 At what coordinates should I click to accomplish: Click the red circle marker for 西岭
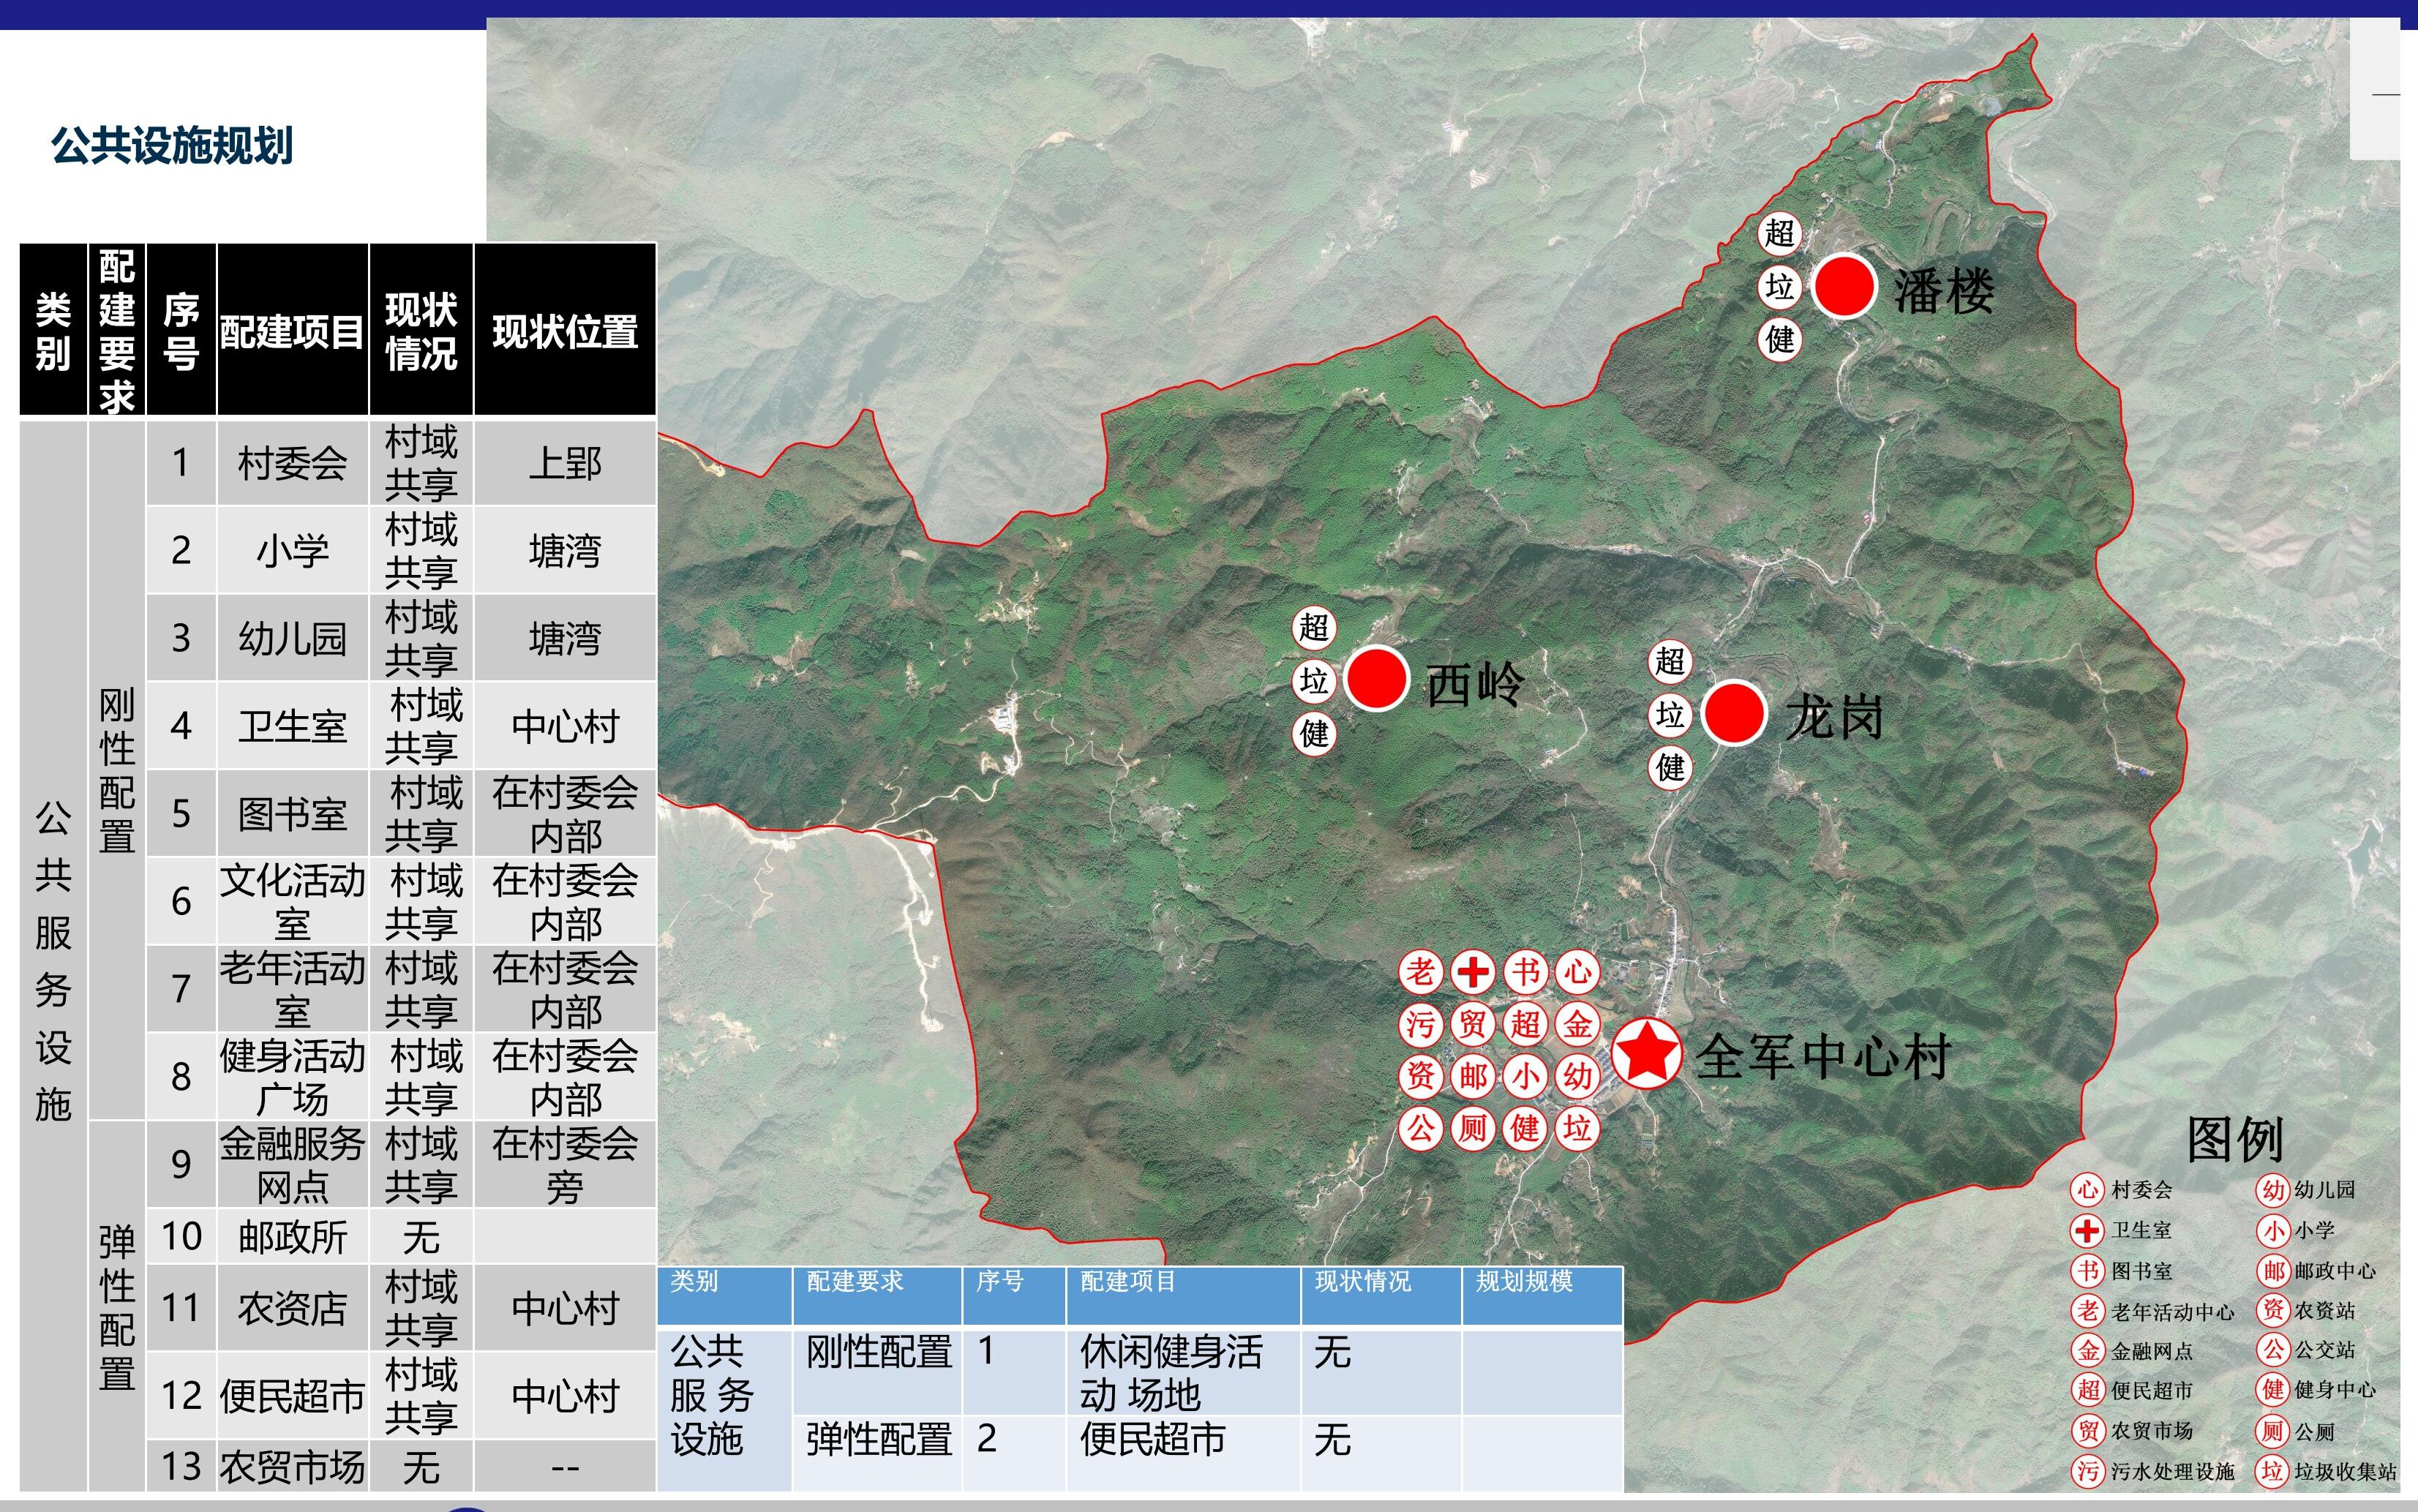point(1376,678)
